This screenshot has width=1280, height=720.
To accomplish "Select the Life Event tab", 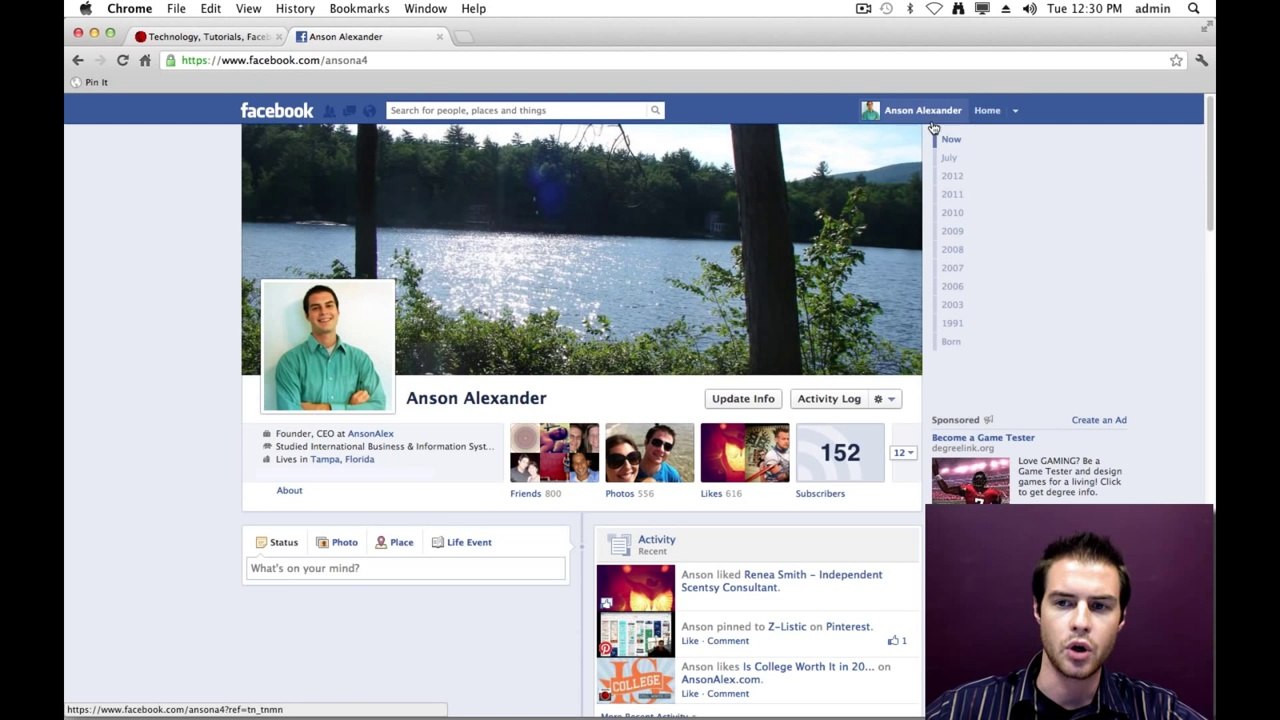I will 462,542.
